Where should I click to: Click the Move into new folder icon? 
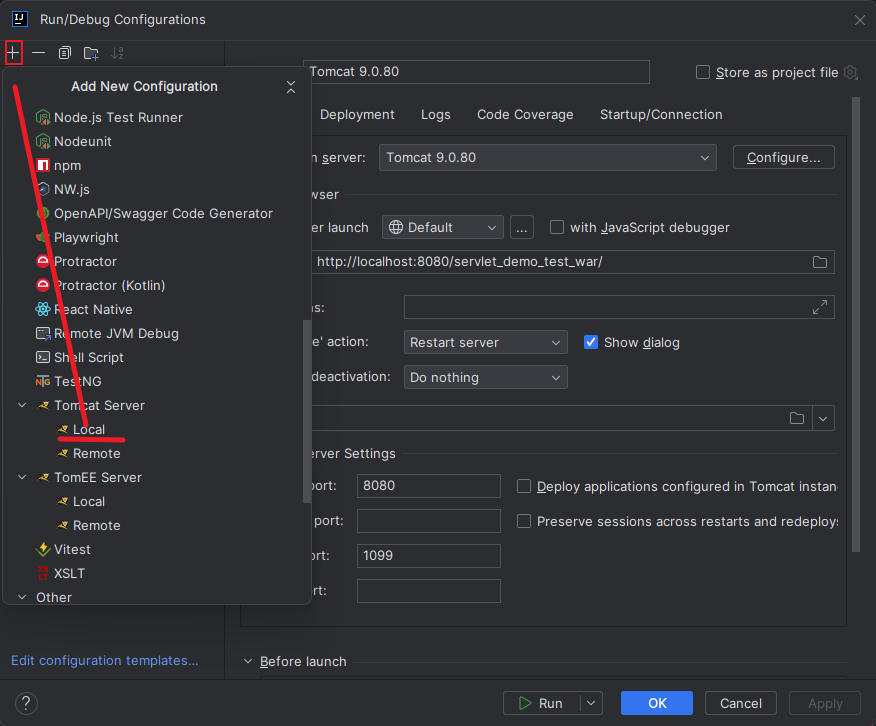[x=91, y=52]
